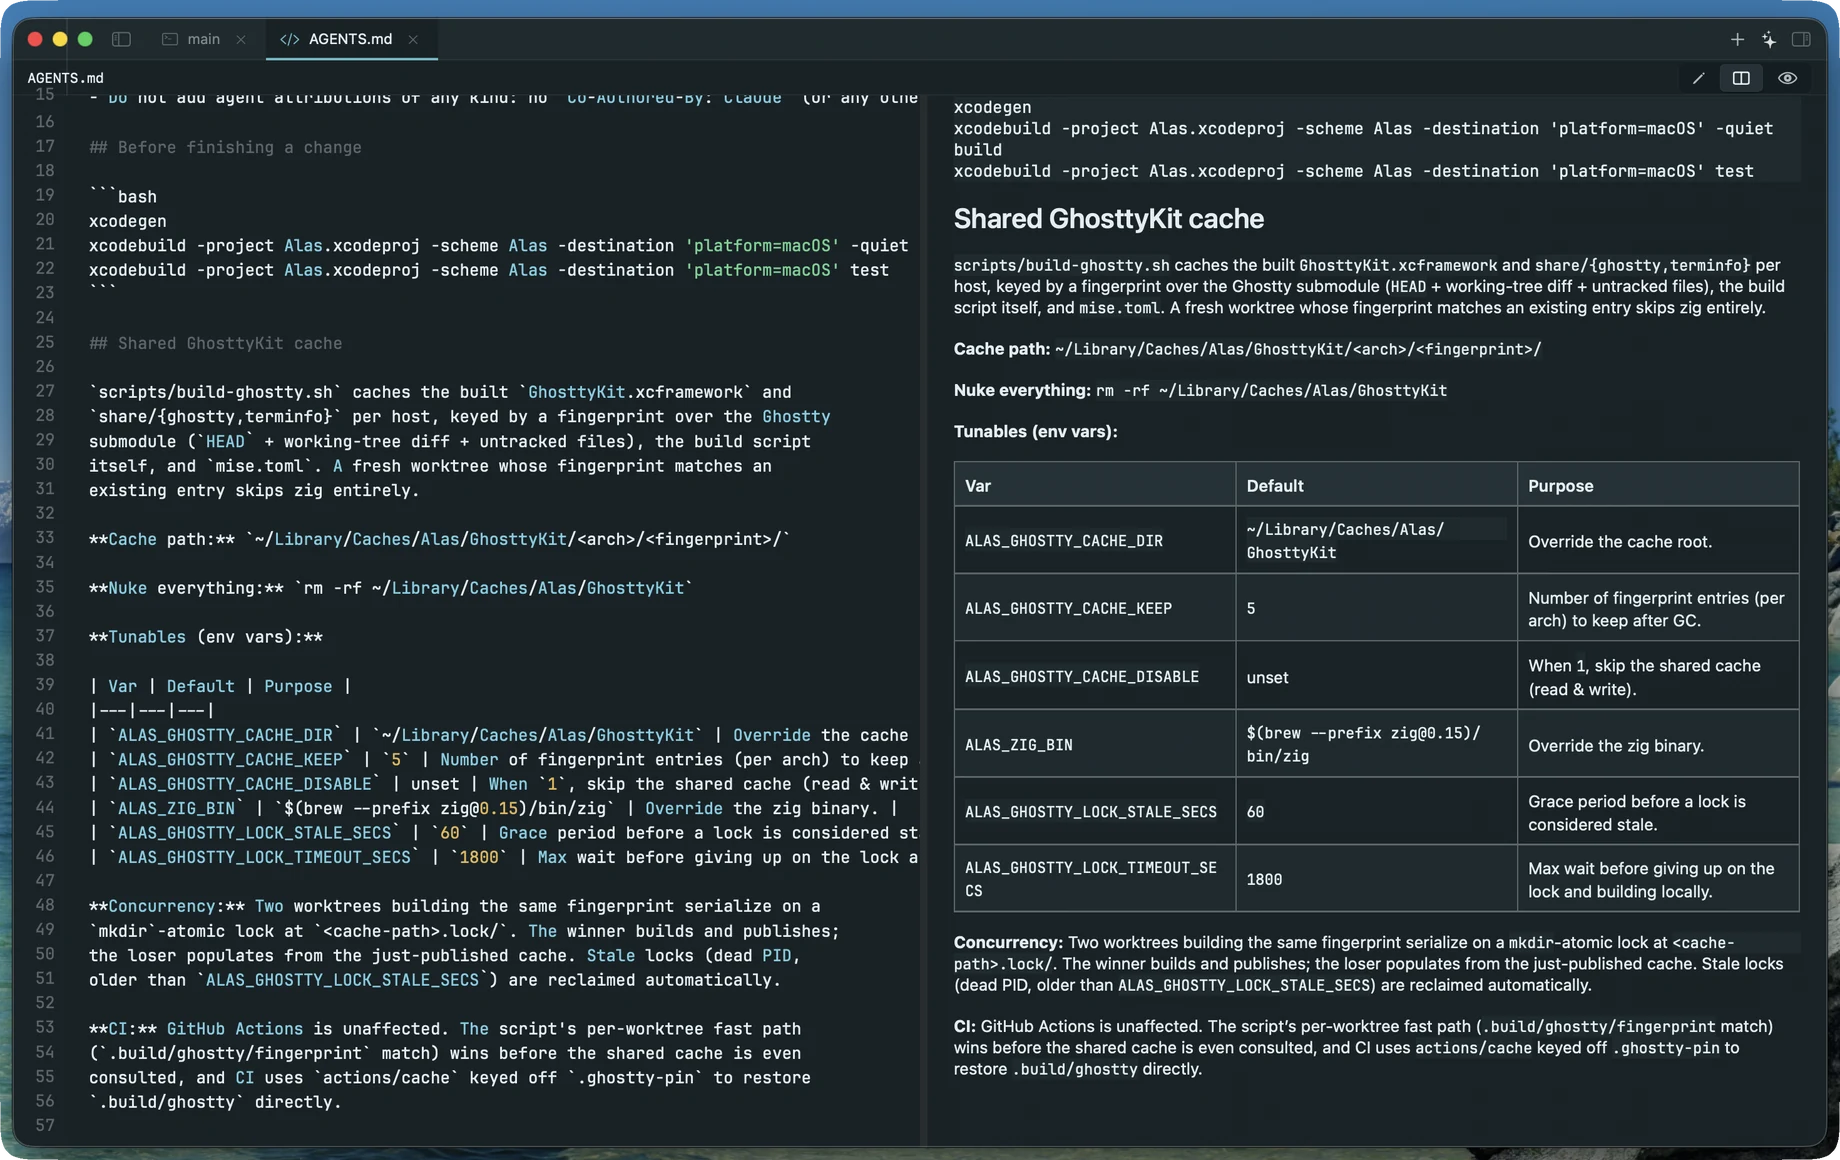Image resolution: width=1840 pixels, height=1160 pixels.
Task: Click '**Cache path:**' line in editor
Action: pos(440,539)
